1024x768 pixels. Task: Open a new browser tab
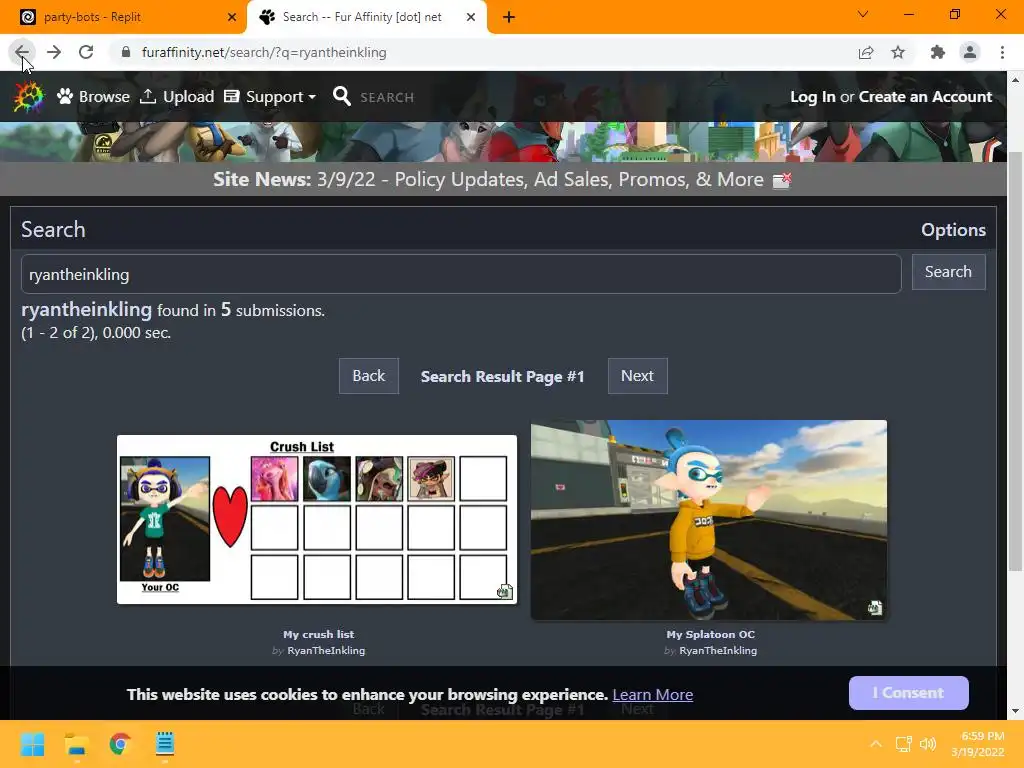point(509,17)
